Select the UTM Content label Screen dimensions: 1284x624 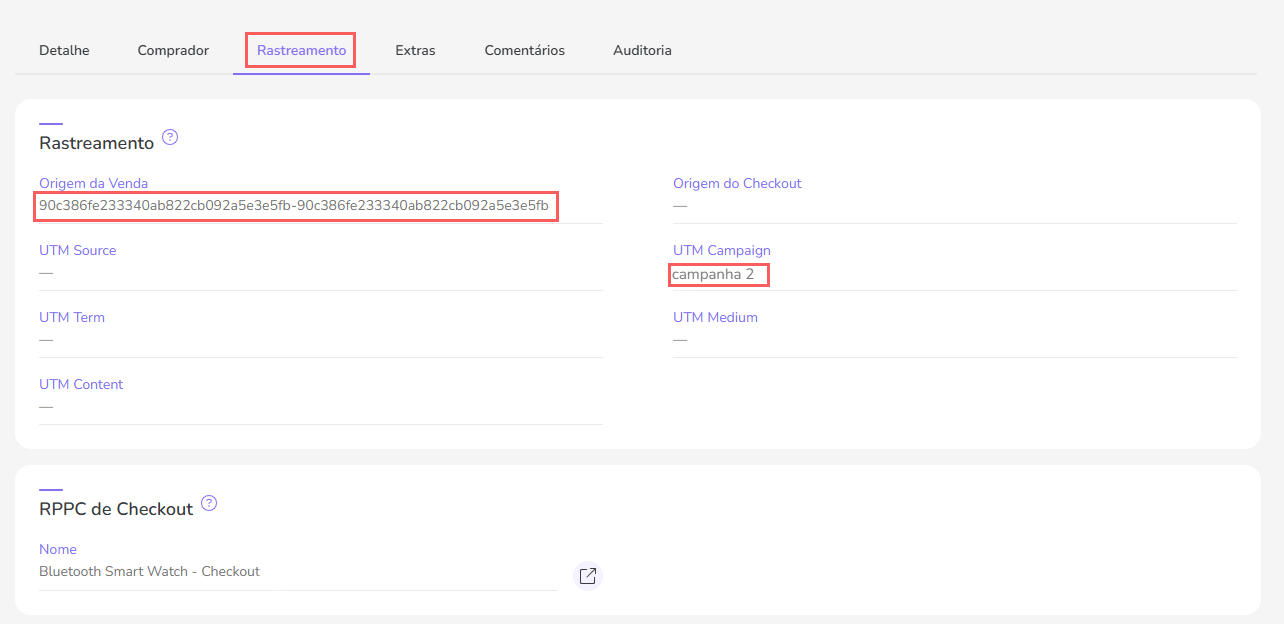[x=81, y=384]
